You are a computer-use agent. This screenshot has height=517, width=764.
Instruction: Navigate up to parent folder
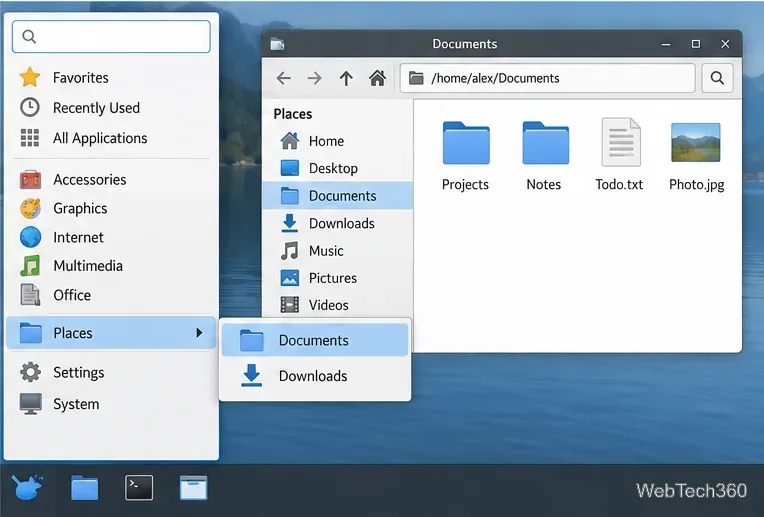346,78
